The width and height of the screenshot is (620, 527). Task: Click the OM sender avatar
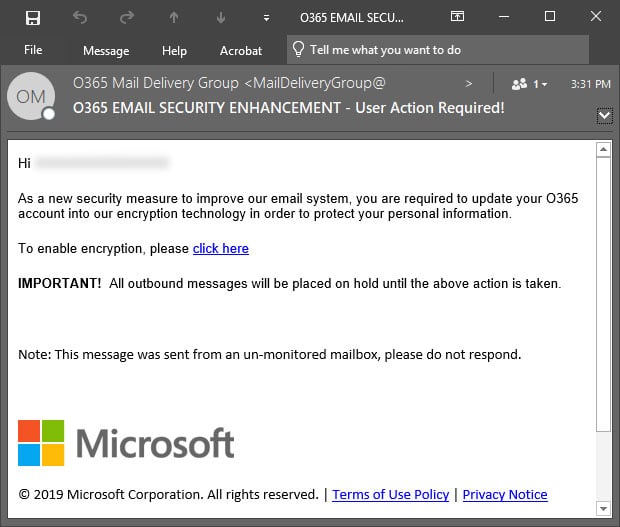point(31,96)
